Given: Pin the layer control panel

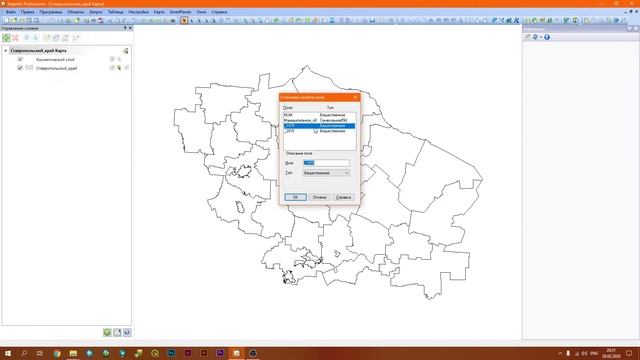Looking at the screenshot, I should point(125,28).
